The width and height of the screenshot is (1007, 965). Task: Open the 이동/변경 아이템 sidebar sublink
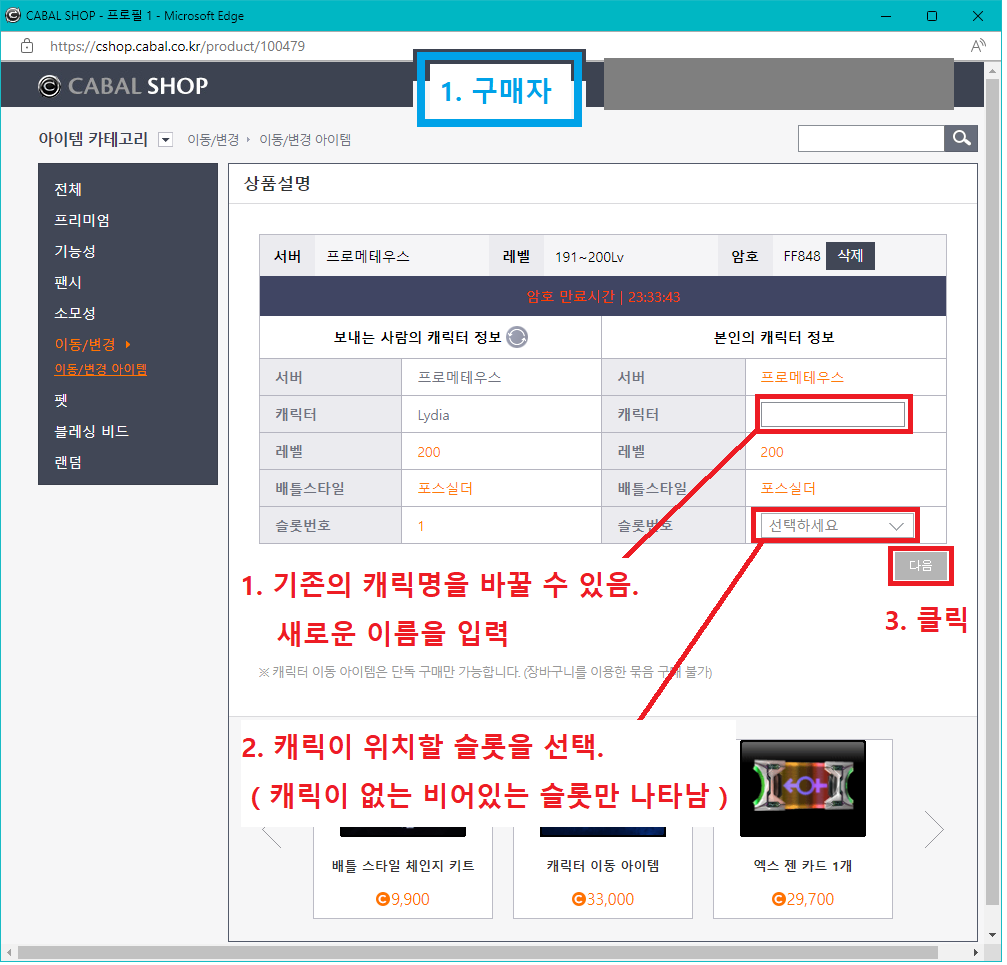tap(101, 370)
